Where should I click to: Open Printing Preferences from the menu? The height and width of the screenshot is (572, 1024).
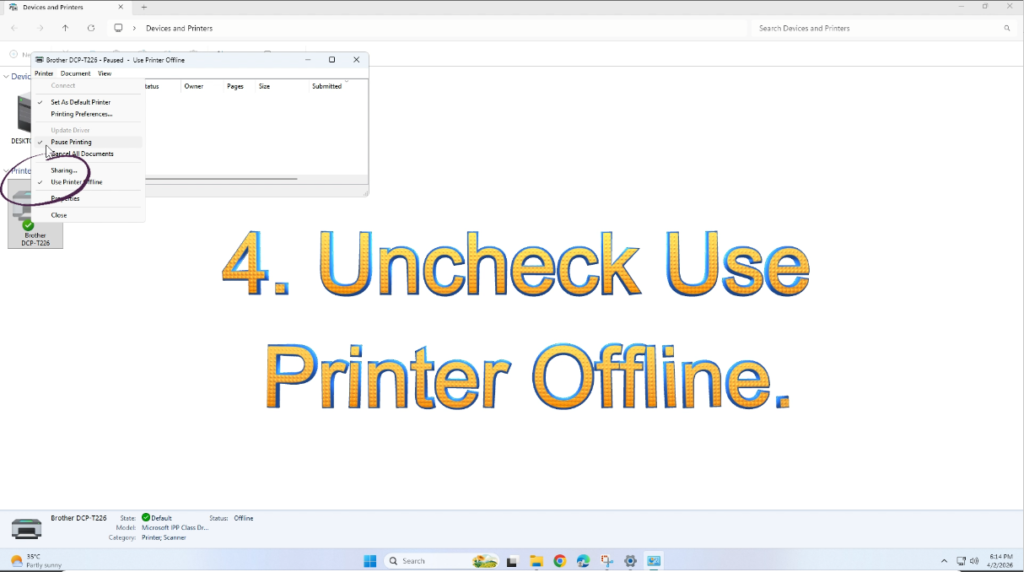tap(82, 114)
